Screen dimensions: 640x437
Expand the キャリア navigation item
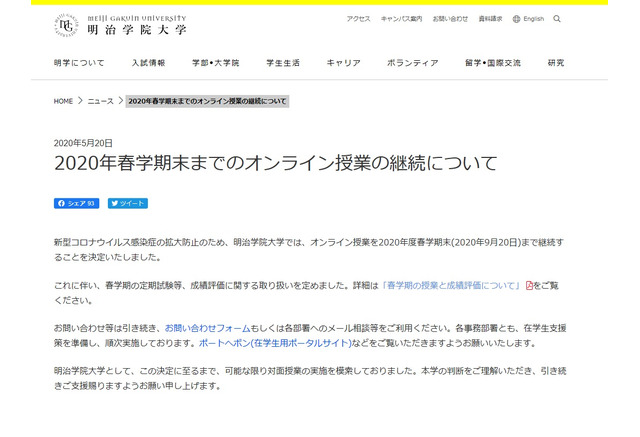tap(343, 63)
